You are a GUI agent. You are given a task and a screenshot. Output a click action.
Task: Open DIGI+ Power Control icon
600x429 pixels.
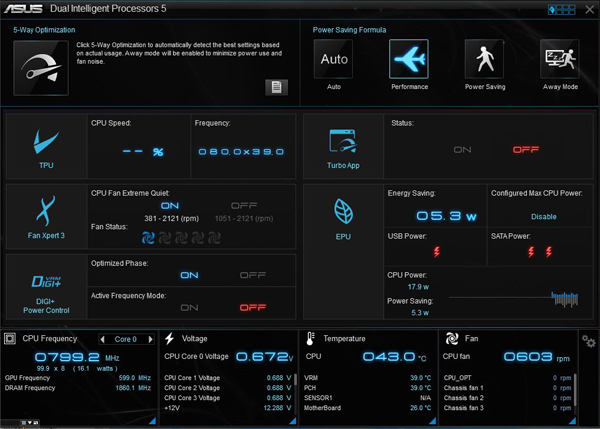point(46,282)
